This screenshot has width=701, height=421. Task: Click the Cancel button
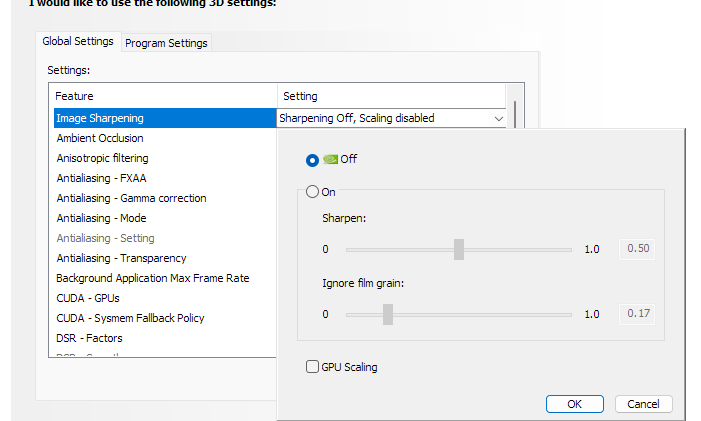643,404
